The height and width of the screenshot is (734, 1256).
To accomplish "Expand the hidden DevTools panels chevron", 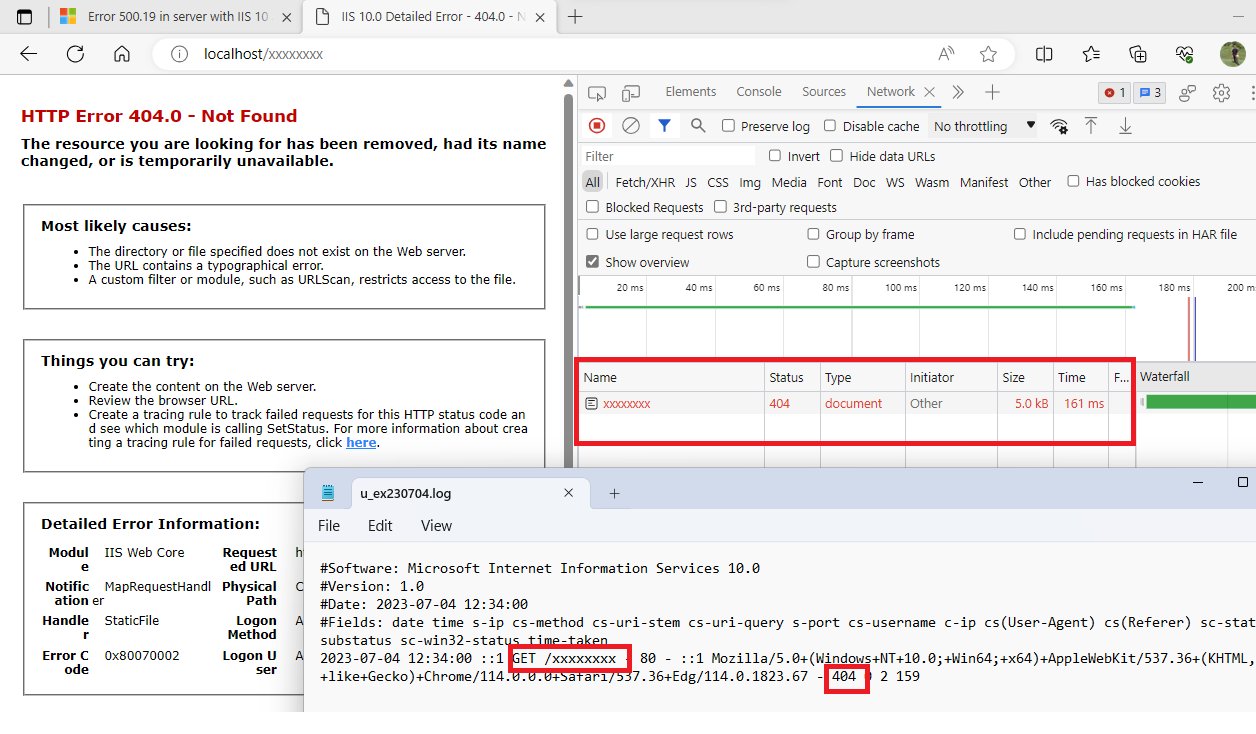I will click(957, 92).
